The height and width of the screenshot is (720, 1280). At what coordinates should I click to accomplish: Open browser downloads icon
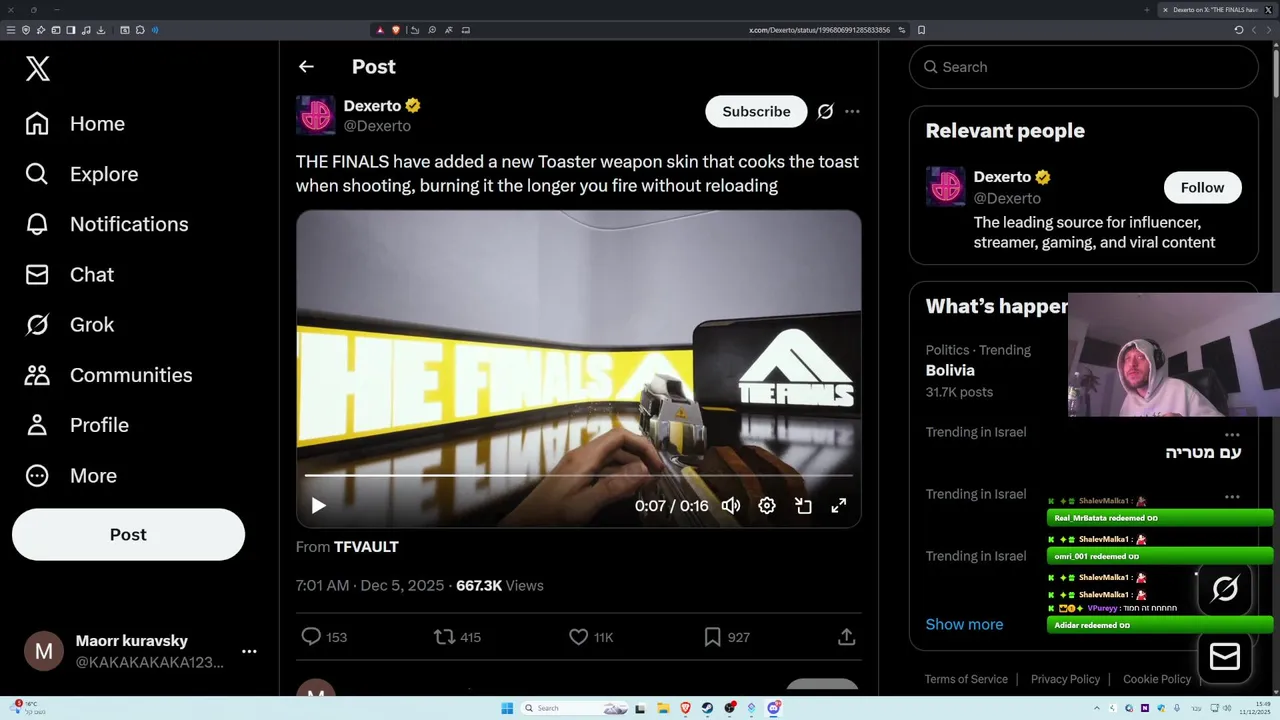(101, 30)
